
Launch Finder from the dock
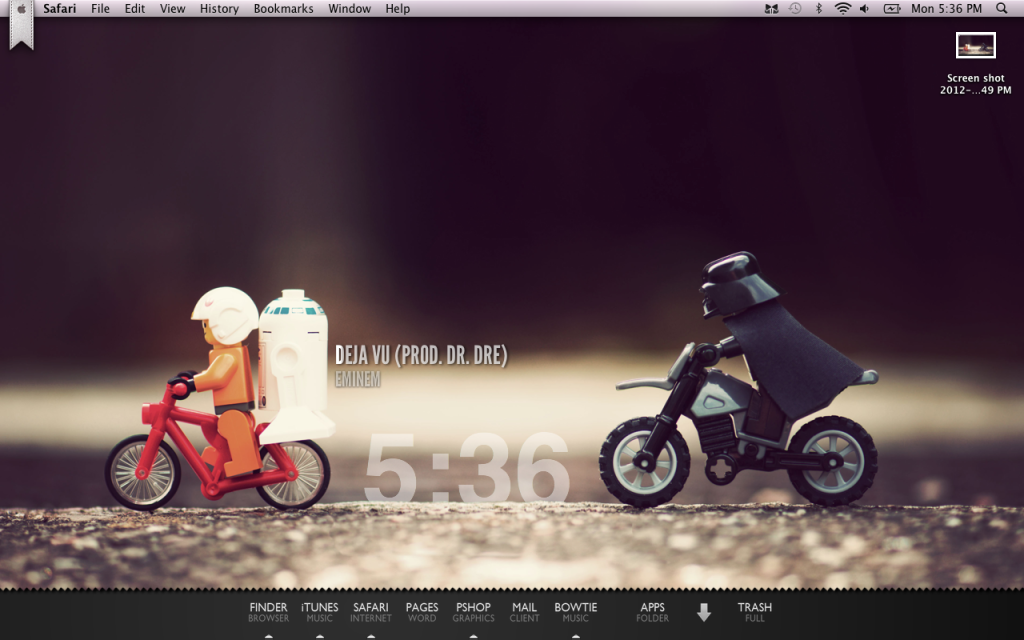click(268, 612)
